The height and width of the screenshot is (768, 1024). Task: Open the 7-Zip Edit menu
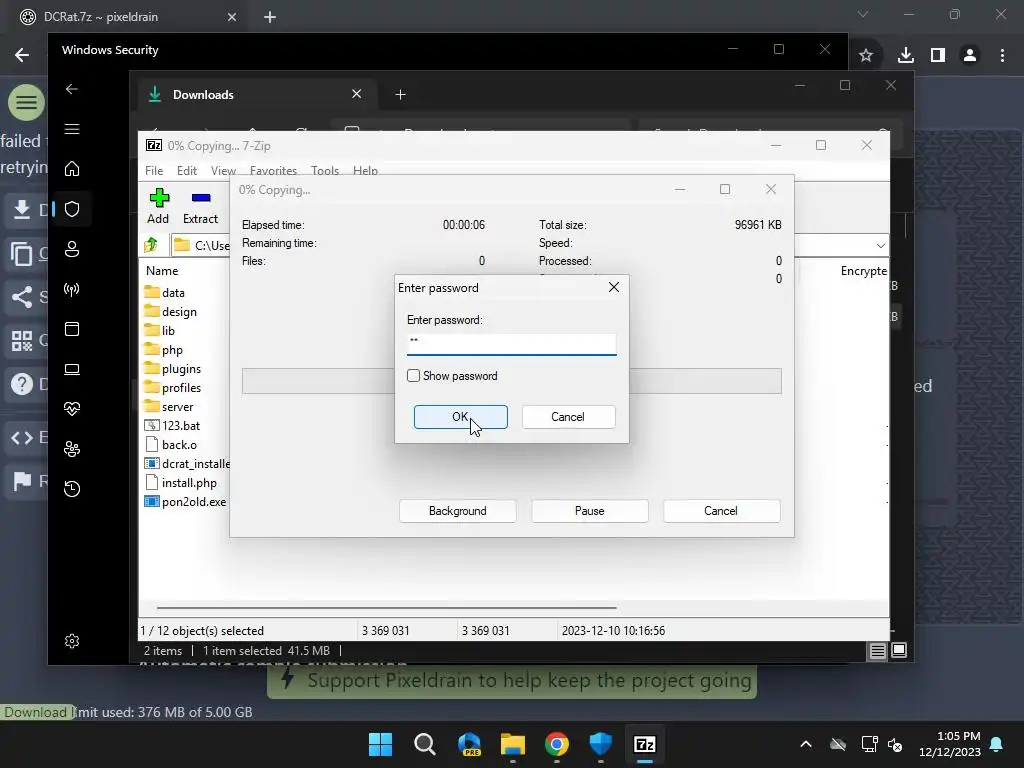(x=187, y=170)
